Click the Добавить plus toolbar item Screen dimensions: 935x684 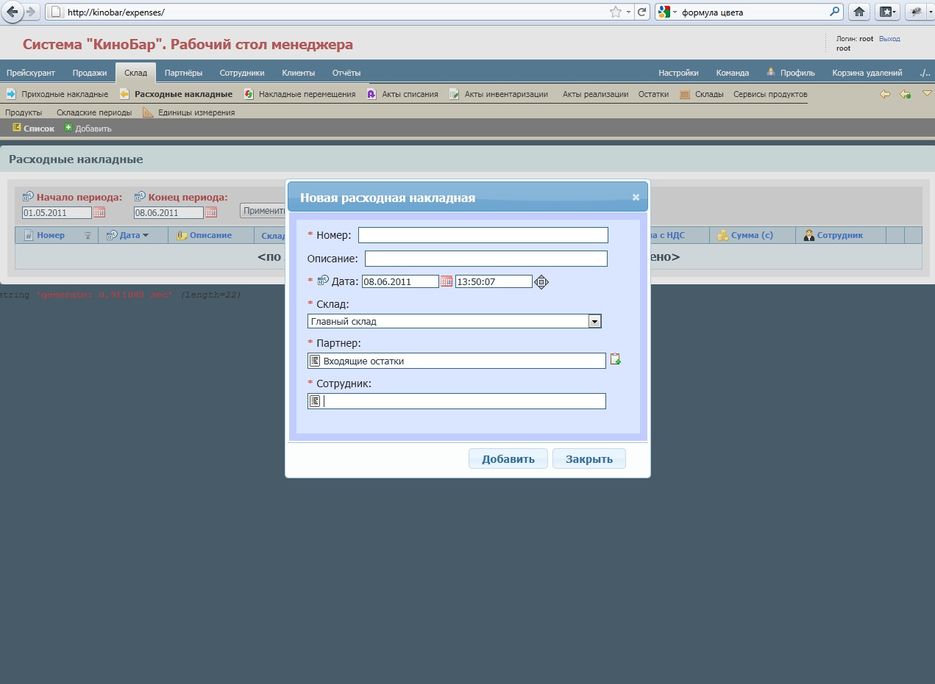pos(88,128)
